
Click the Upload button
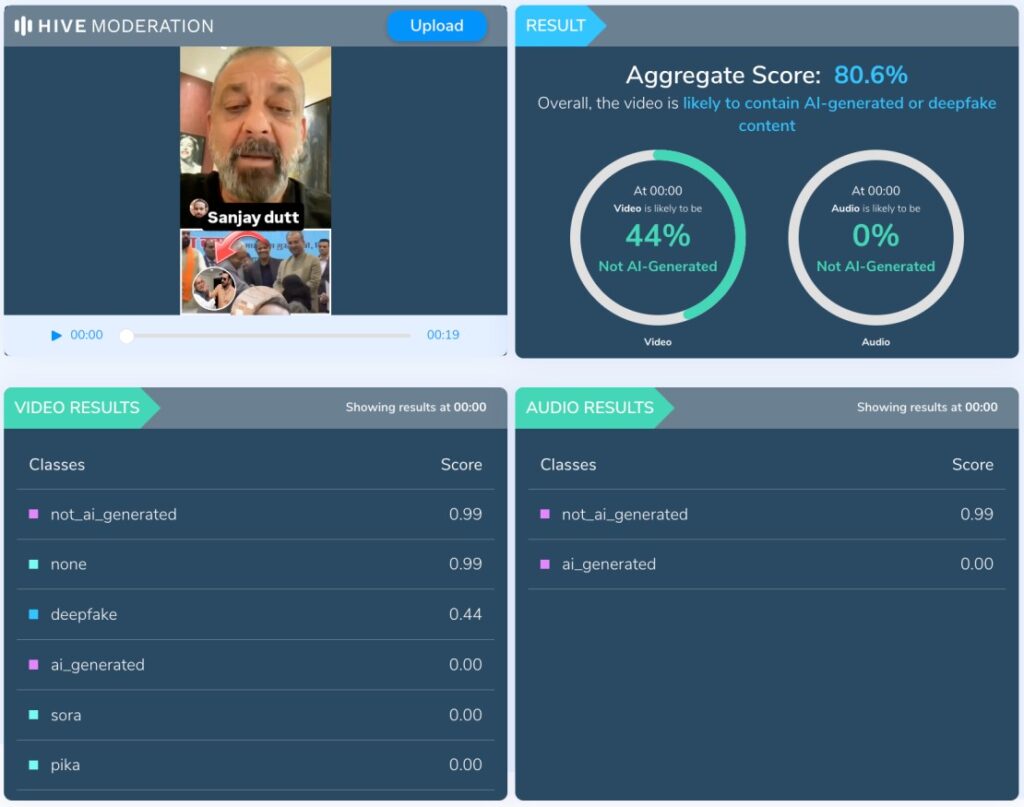click(437, 26)
